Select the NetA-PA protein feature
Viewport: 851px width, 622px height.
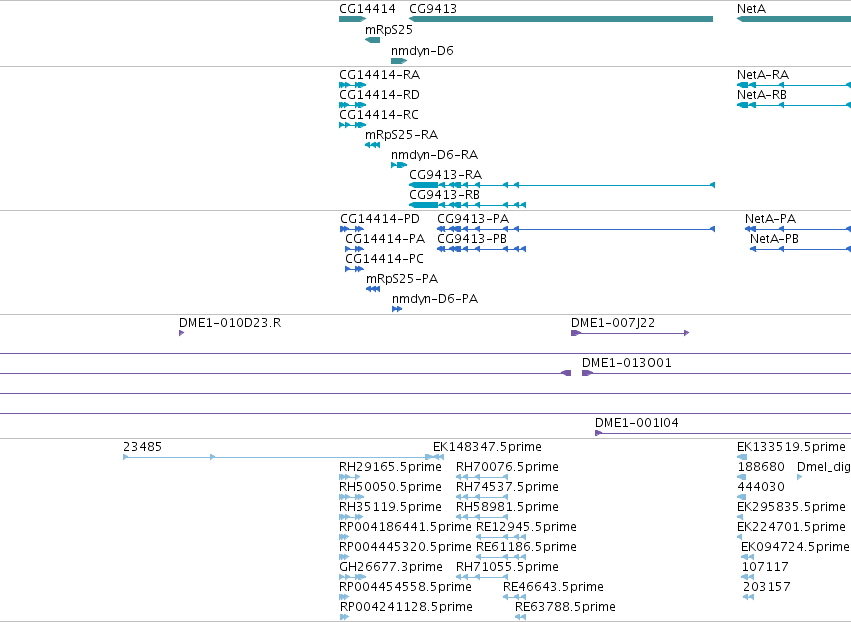click(798, 229)
